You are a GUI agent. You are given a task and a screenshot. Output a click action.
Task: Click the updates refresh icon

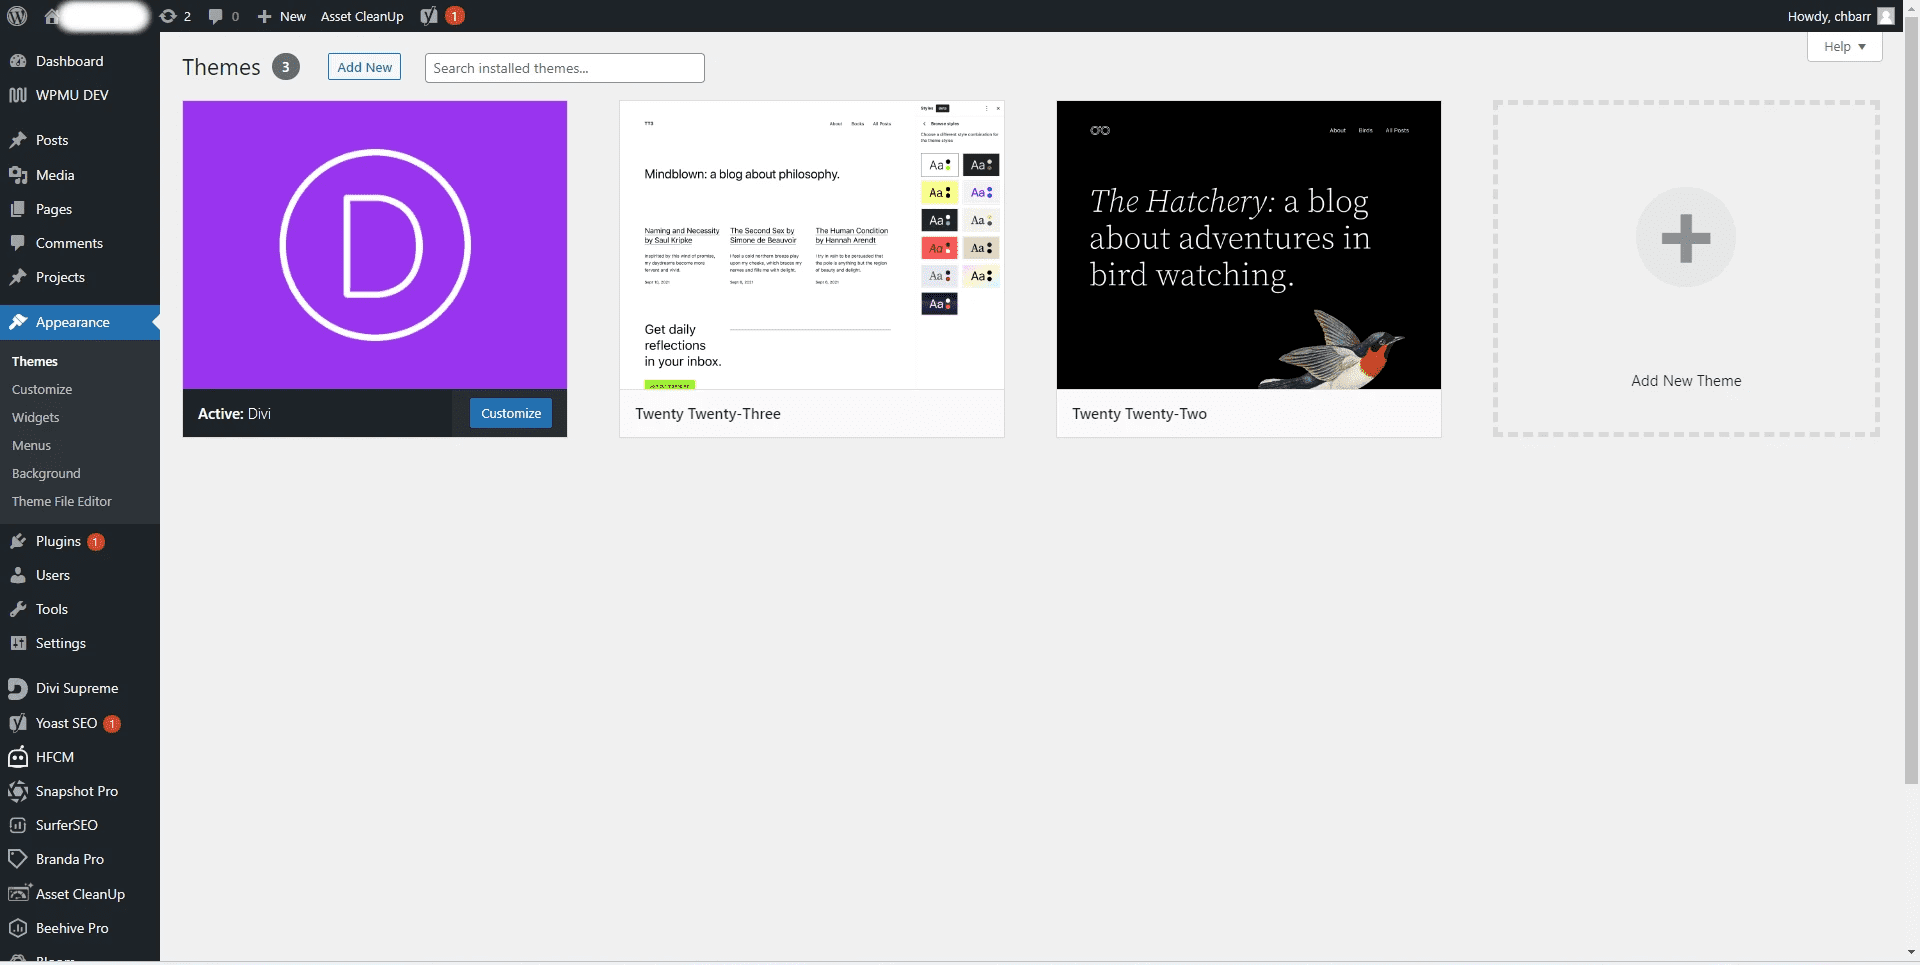click(x=167, y=16)
